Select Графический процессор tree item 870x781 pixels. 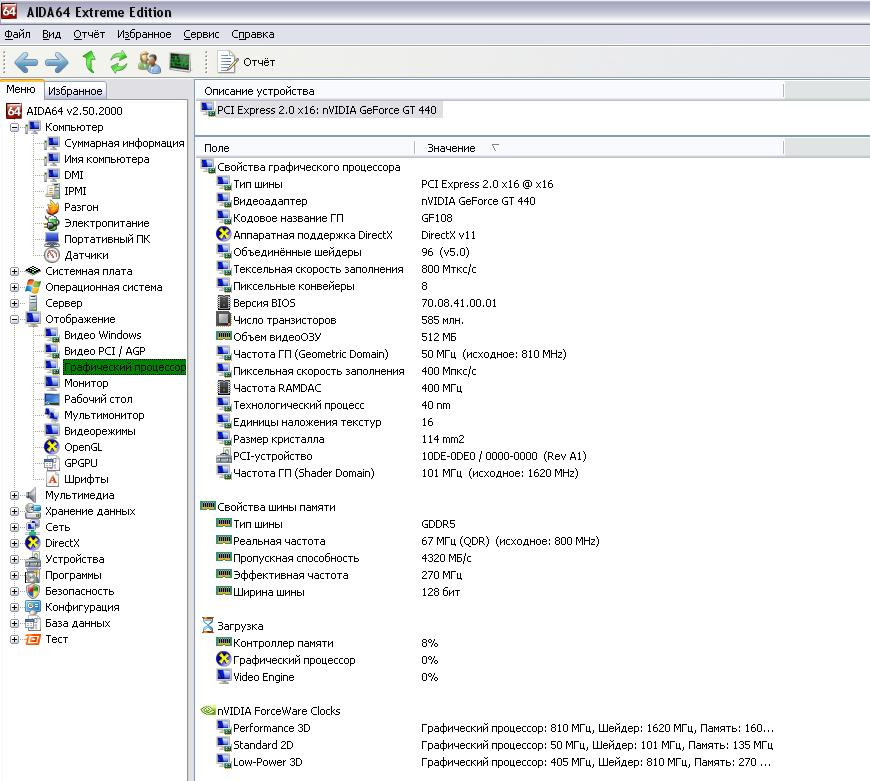(124, 367)
